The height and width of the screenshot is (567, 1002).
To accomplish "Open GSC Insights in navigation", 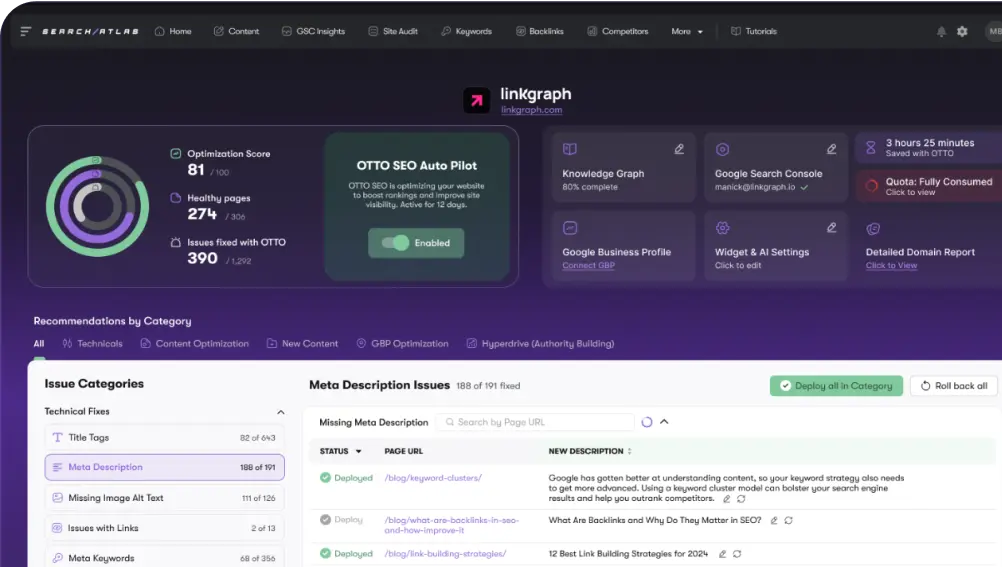I will tap(313, 31).
